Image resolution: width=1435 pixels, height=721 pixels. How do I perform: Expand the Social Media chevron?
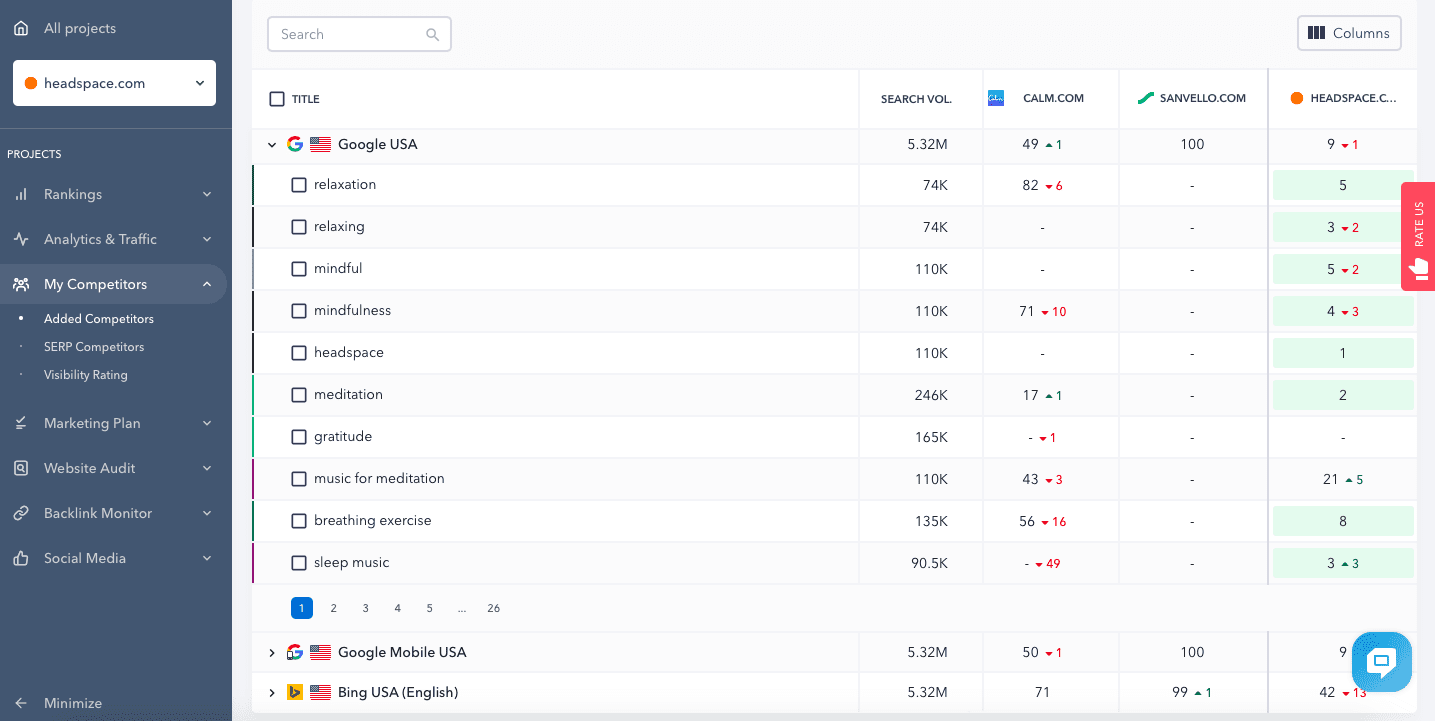[207, 558]
